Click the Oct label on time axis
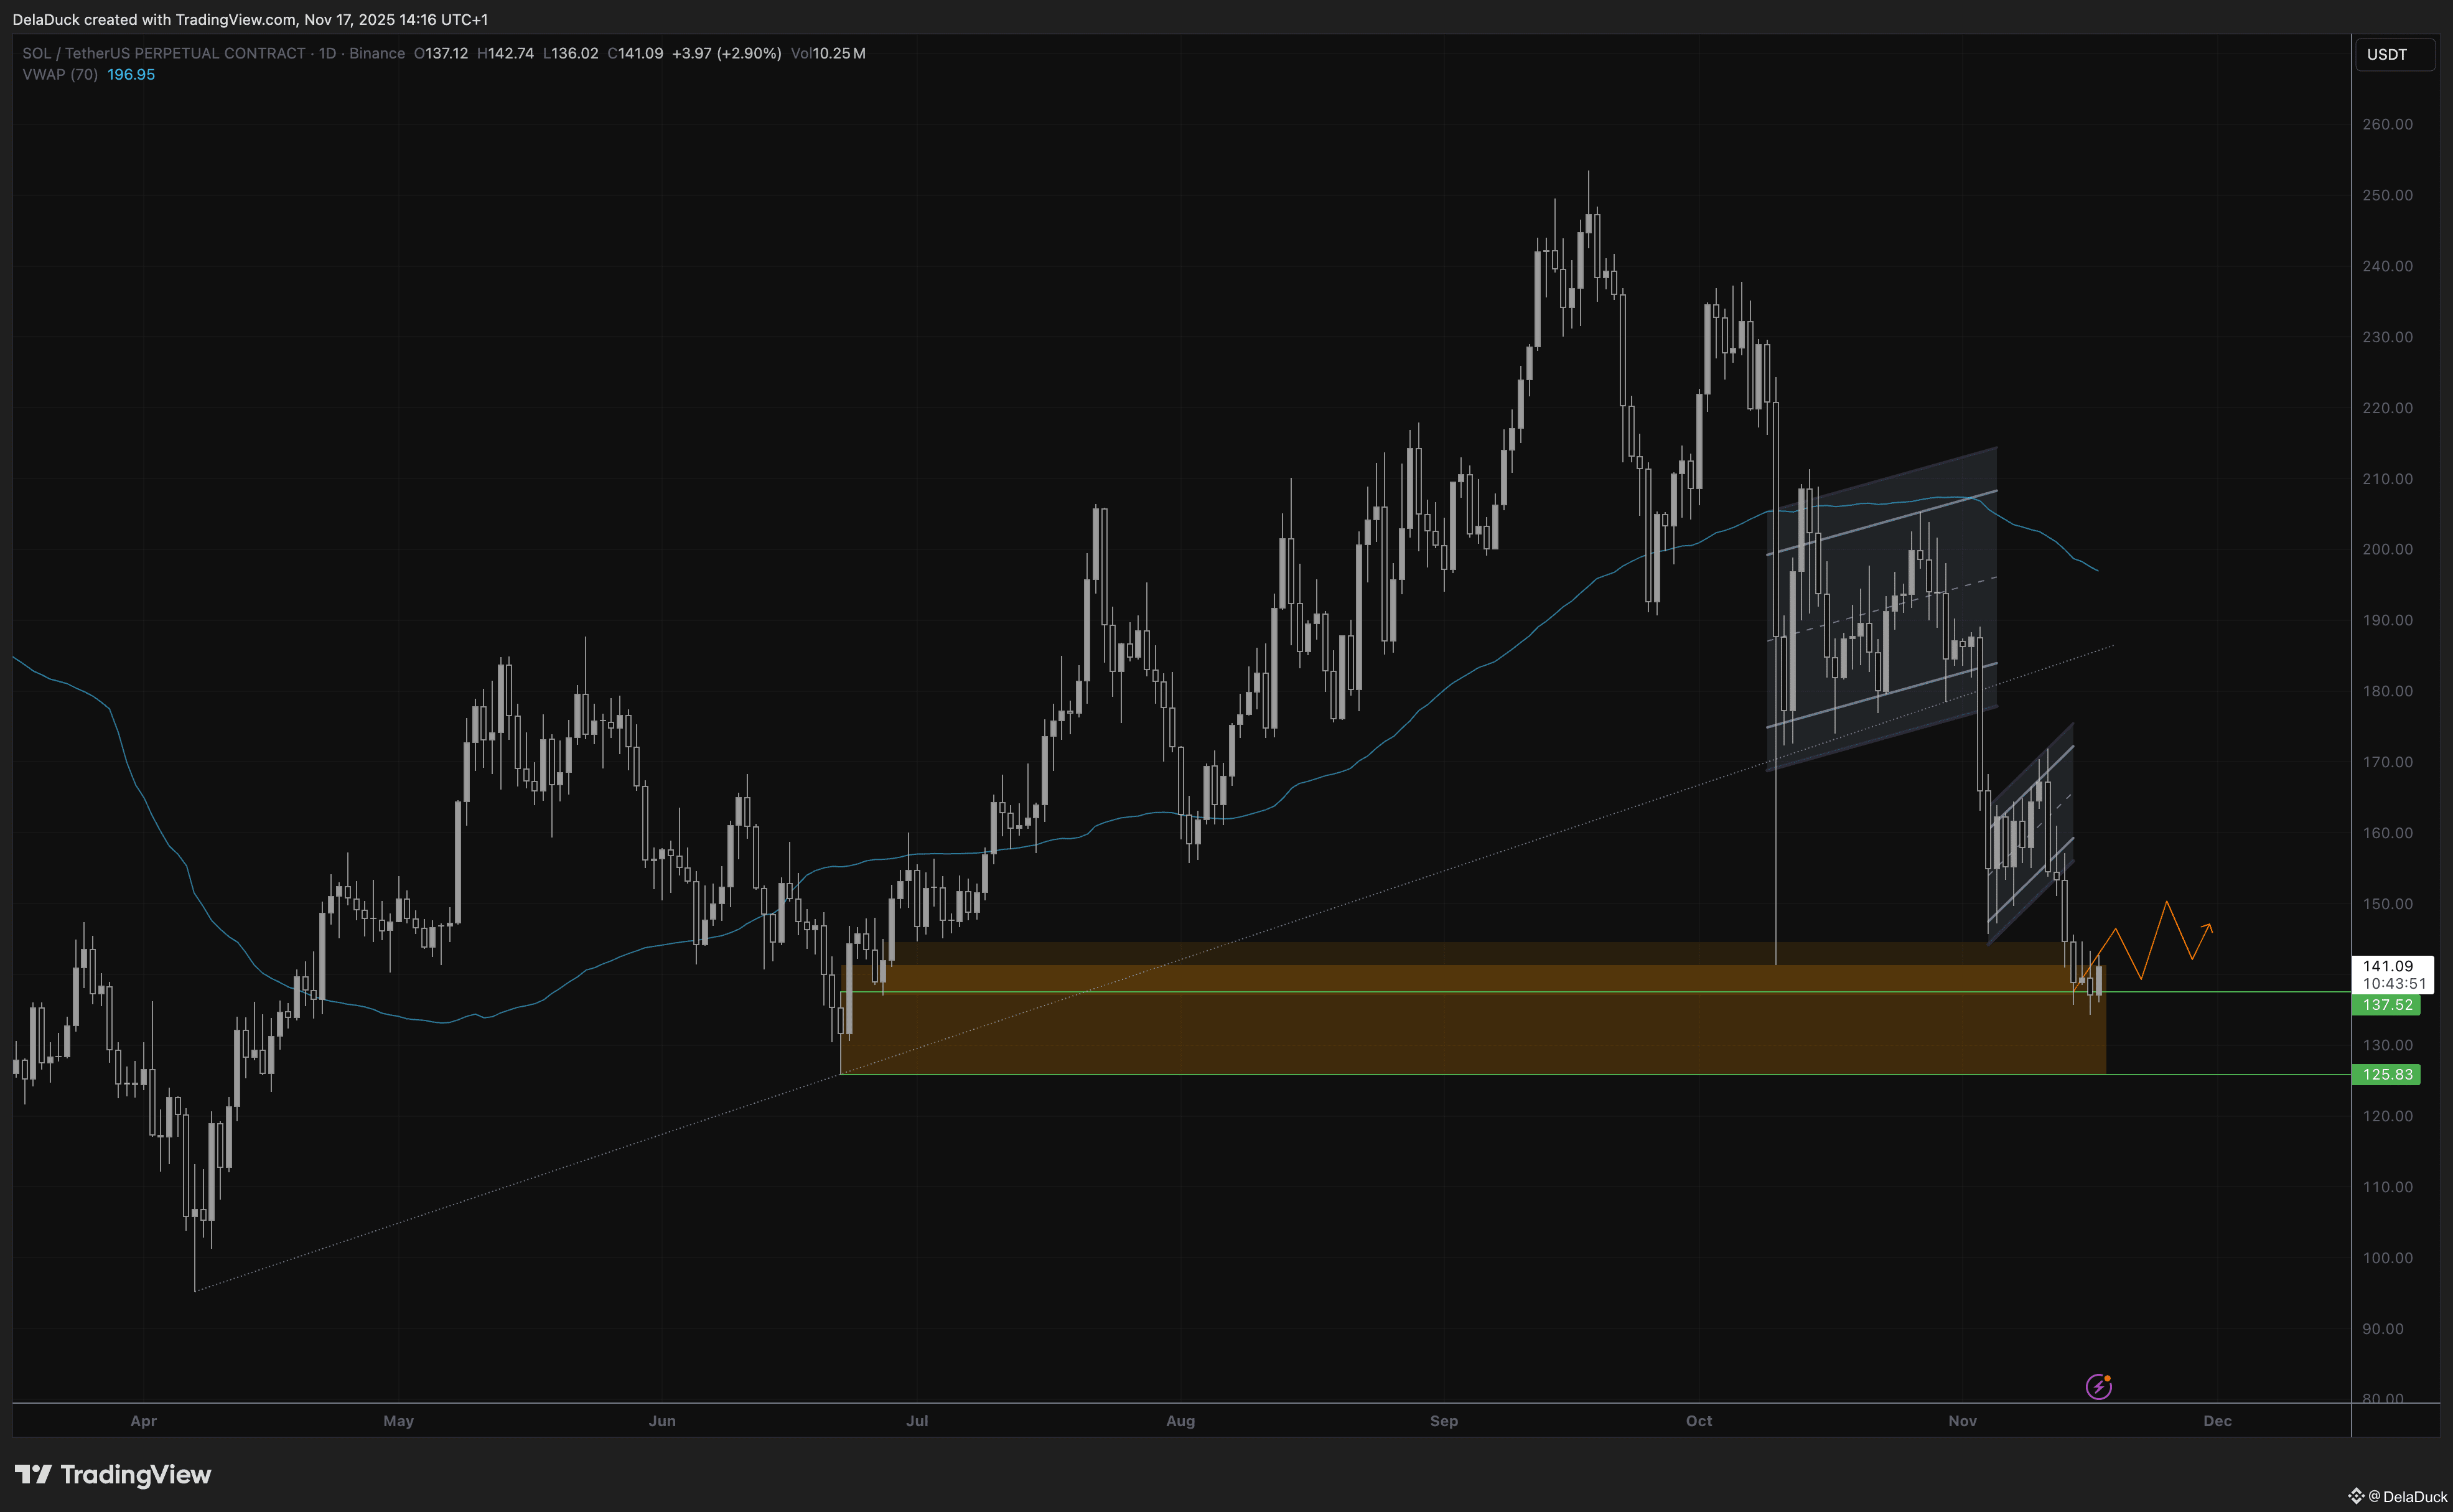 [1699, 1421]
